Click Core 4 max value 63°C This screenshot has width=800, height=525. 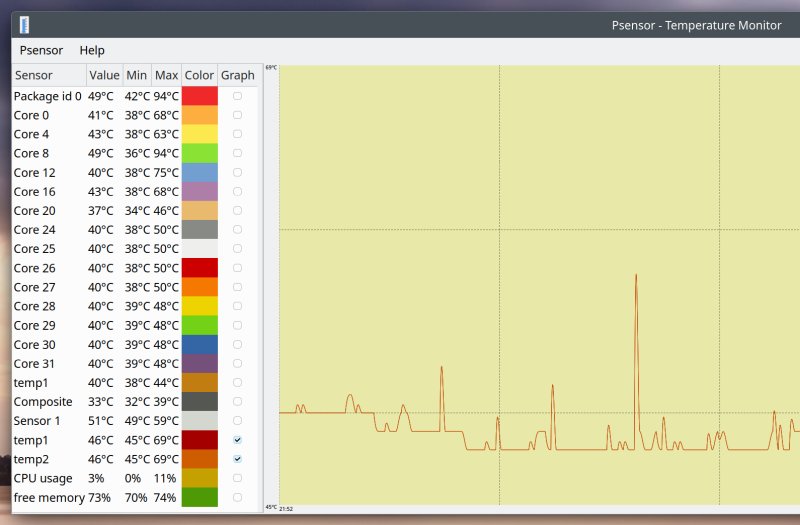pyautogui.click(x=166, y=134)
